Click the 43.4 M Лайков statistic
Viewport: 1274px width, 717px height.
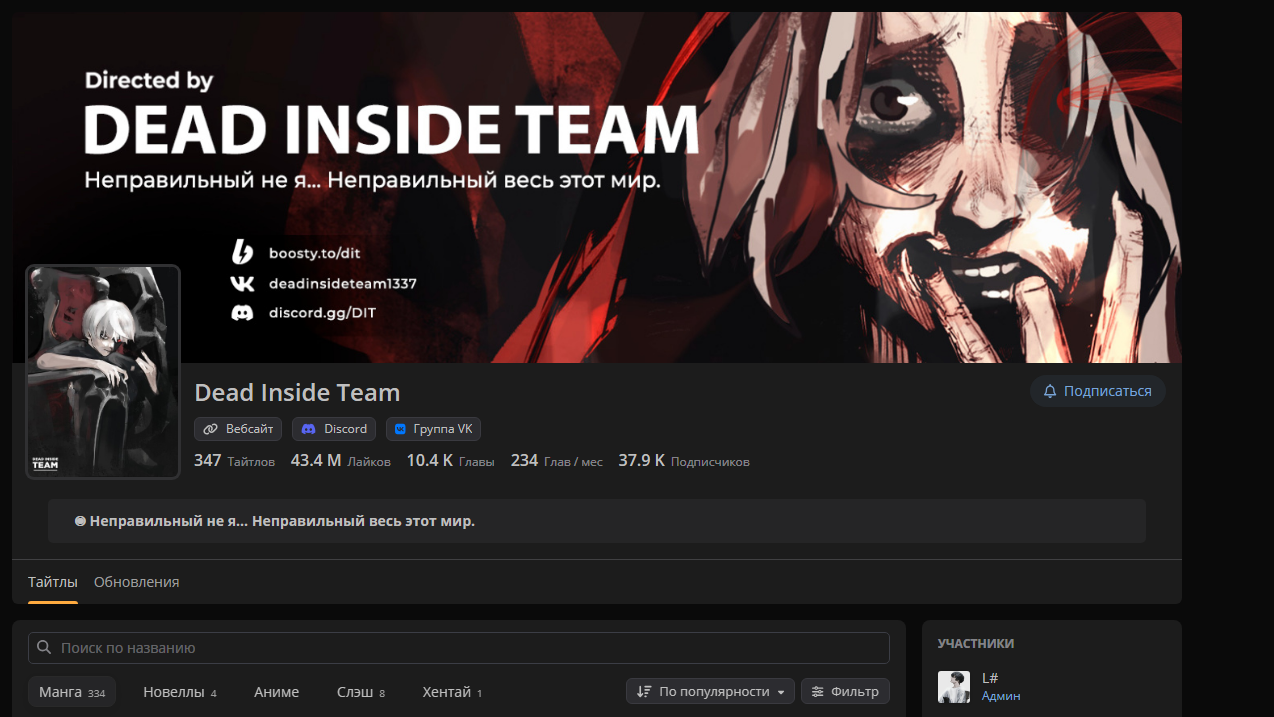pos(341,461)
